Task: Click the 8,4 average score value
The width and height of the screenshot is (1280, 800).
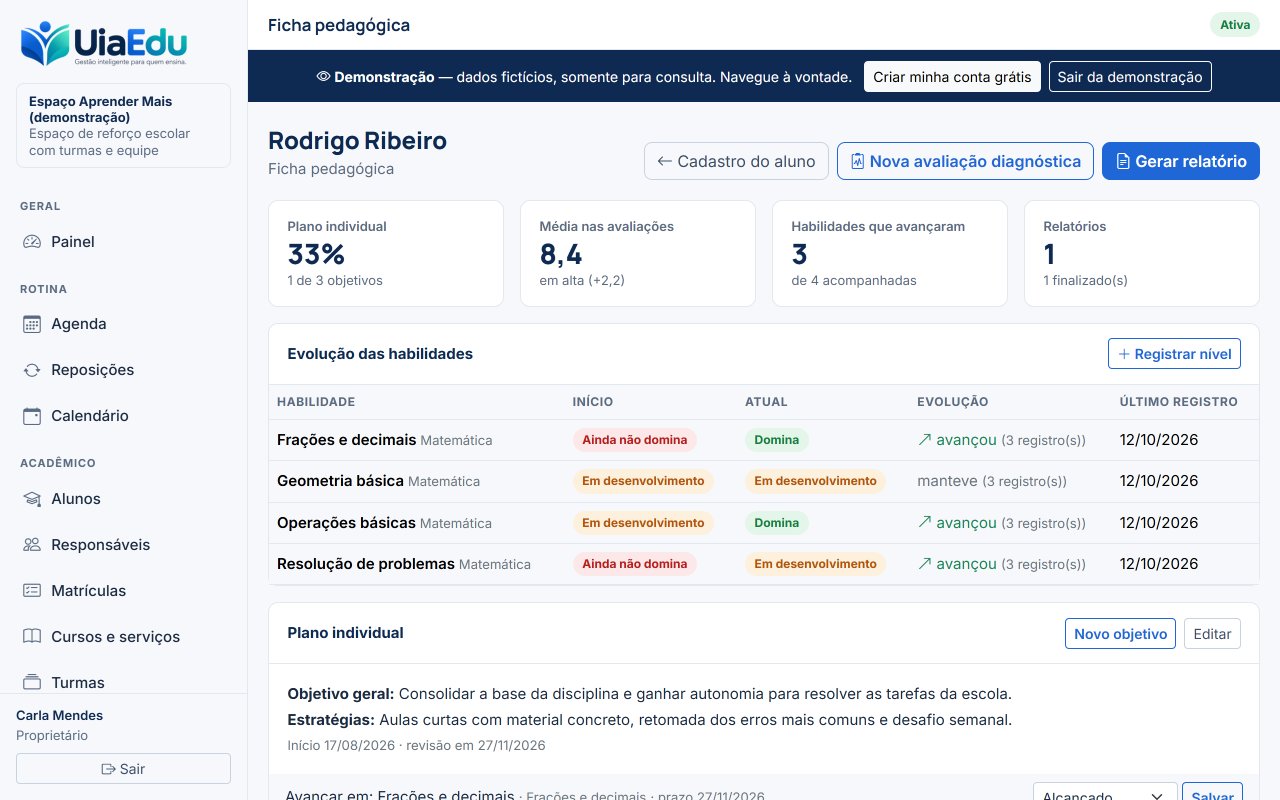Action: click(561, 254)
